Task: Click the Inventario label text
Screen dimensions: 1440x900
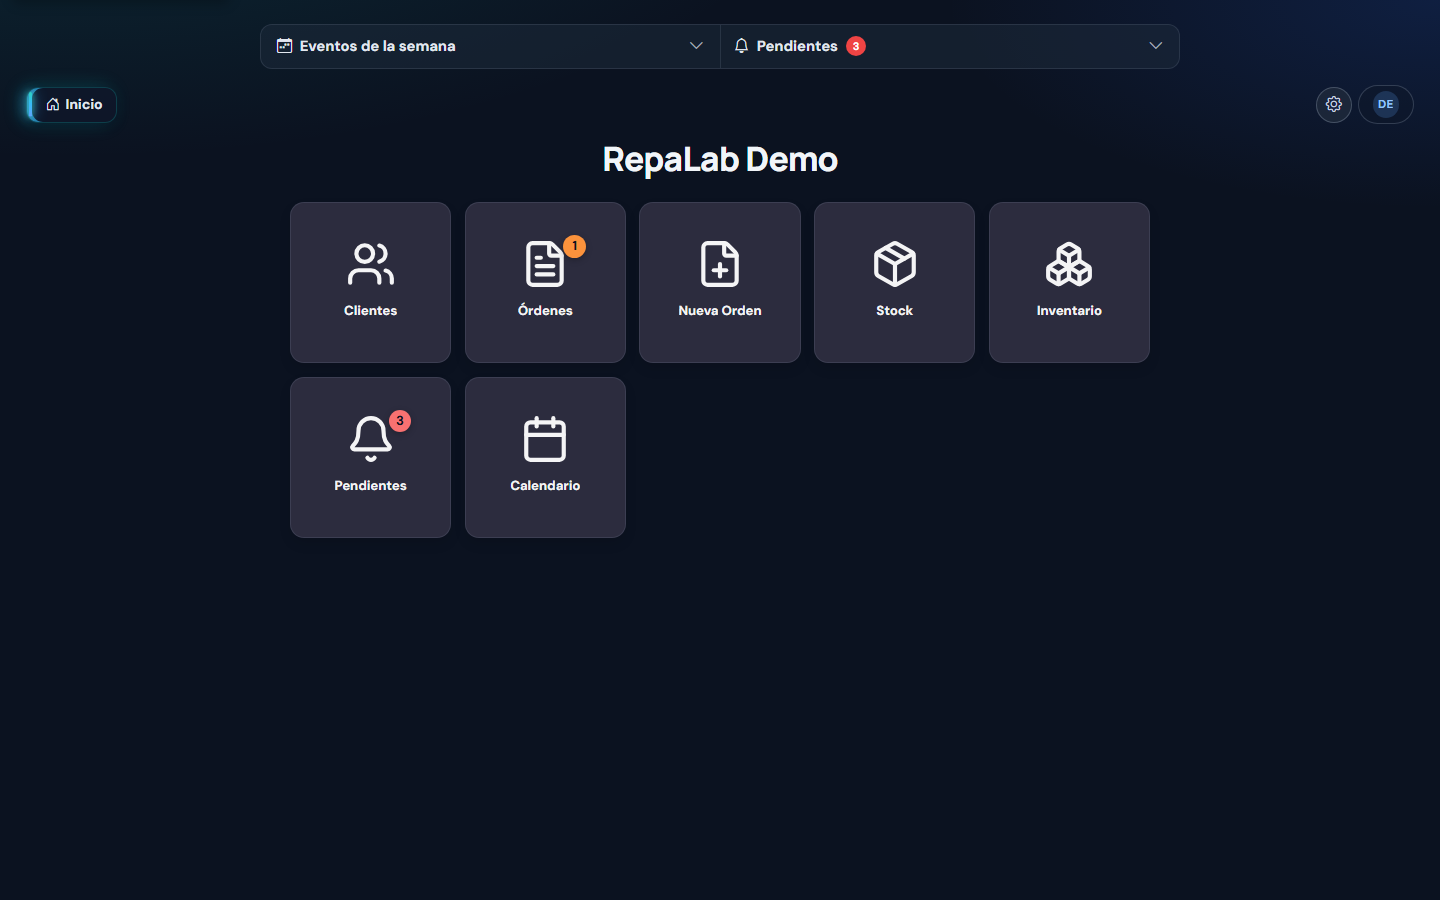Action: tap(1069, 311)
